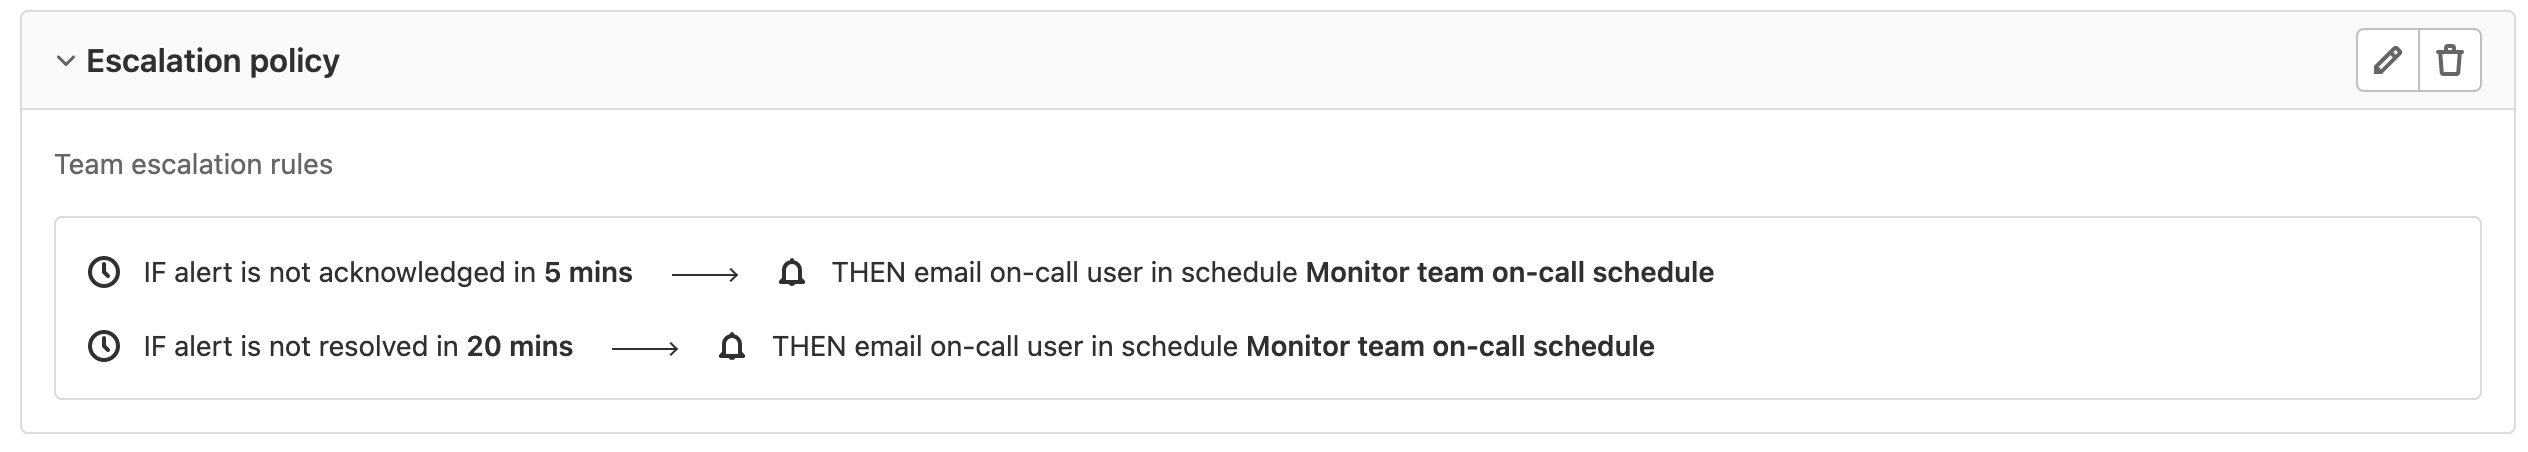Click the clock icon on the acknowledged rule

(104, 272)
